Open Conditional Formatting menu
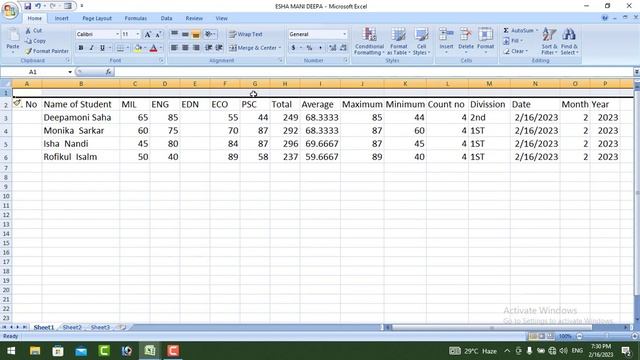 (369, 41)
